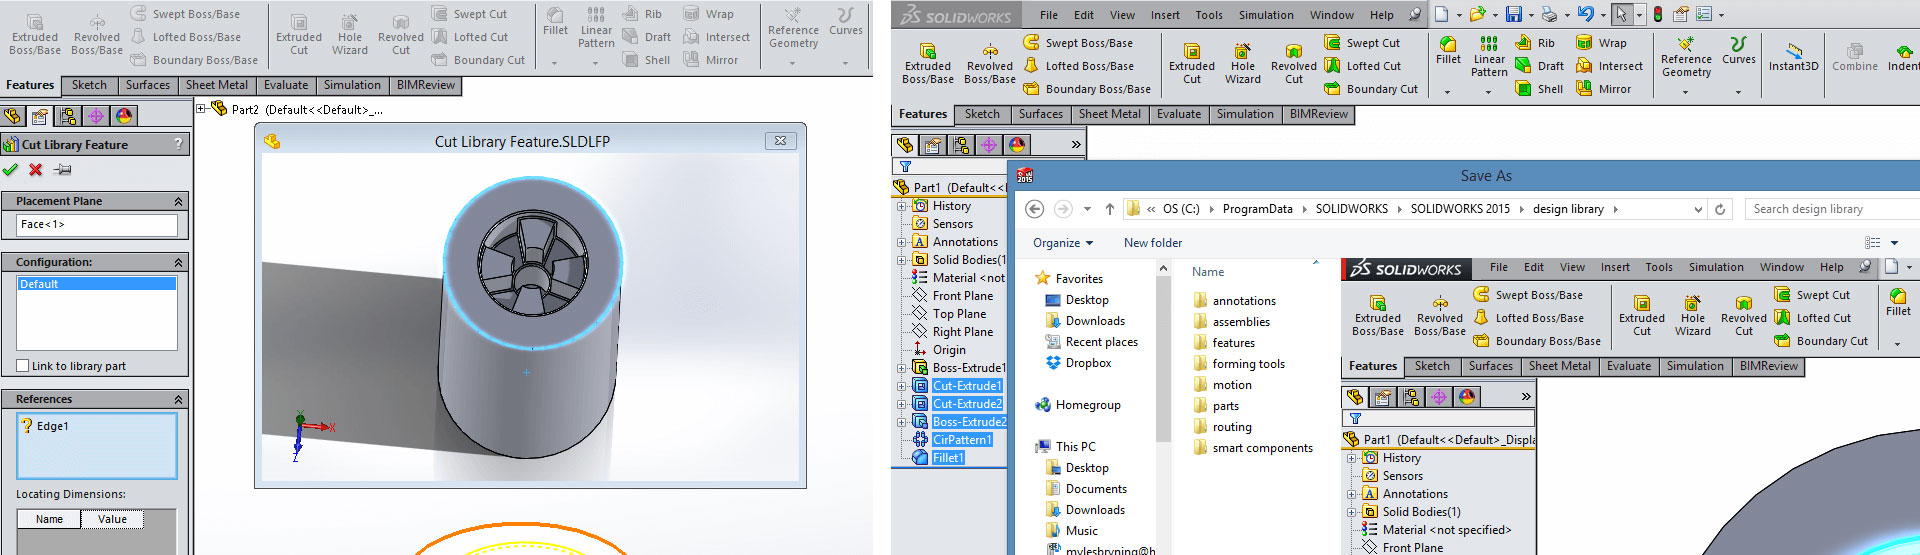Image resolution: width=1920 pixels, height=555 pixels.
Task: Collapse the Configuration section
Action: coord(178,262)
